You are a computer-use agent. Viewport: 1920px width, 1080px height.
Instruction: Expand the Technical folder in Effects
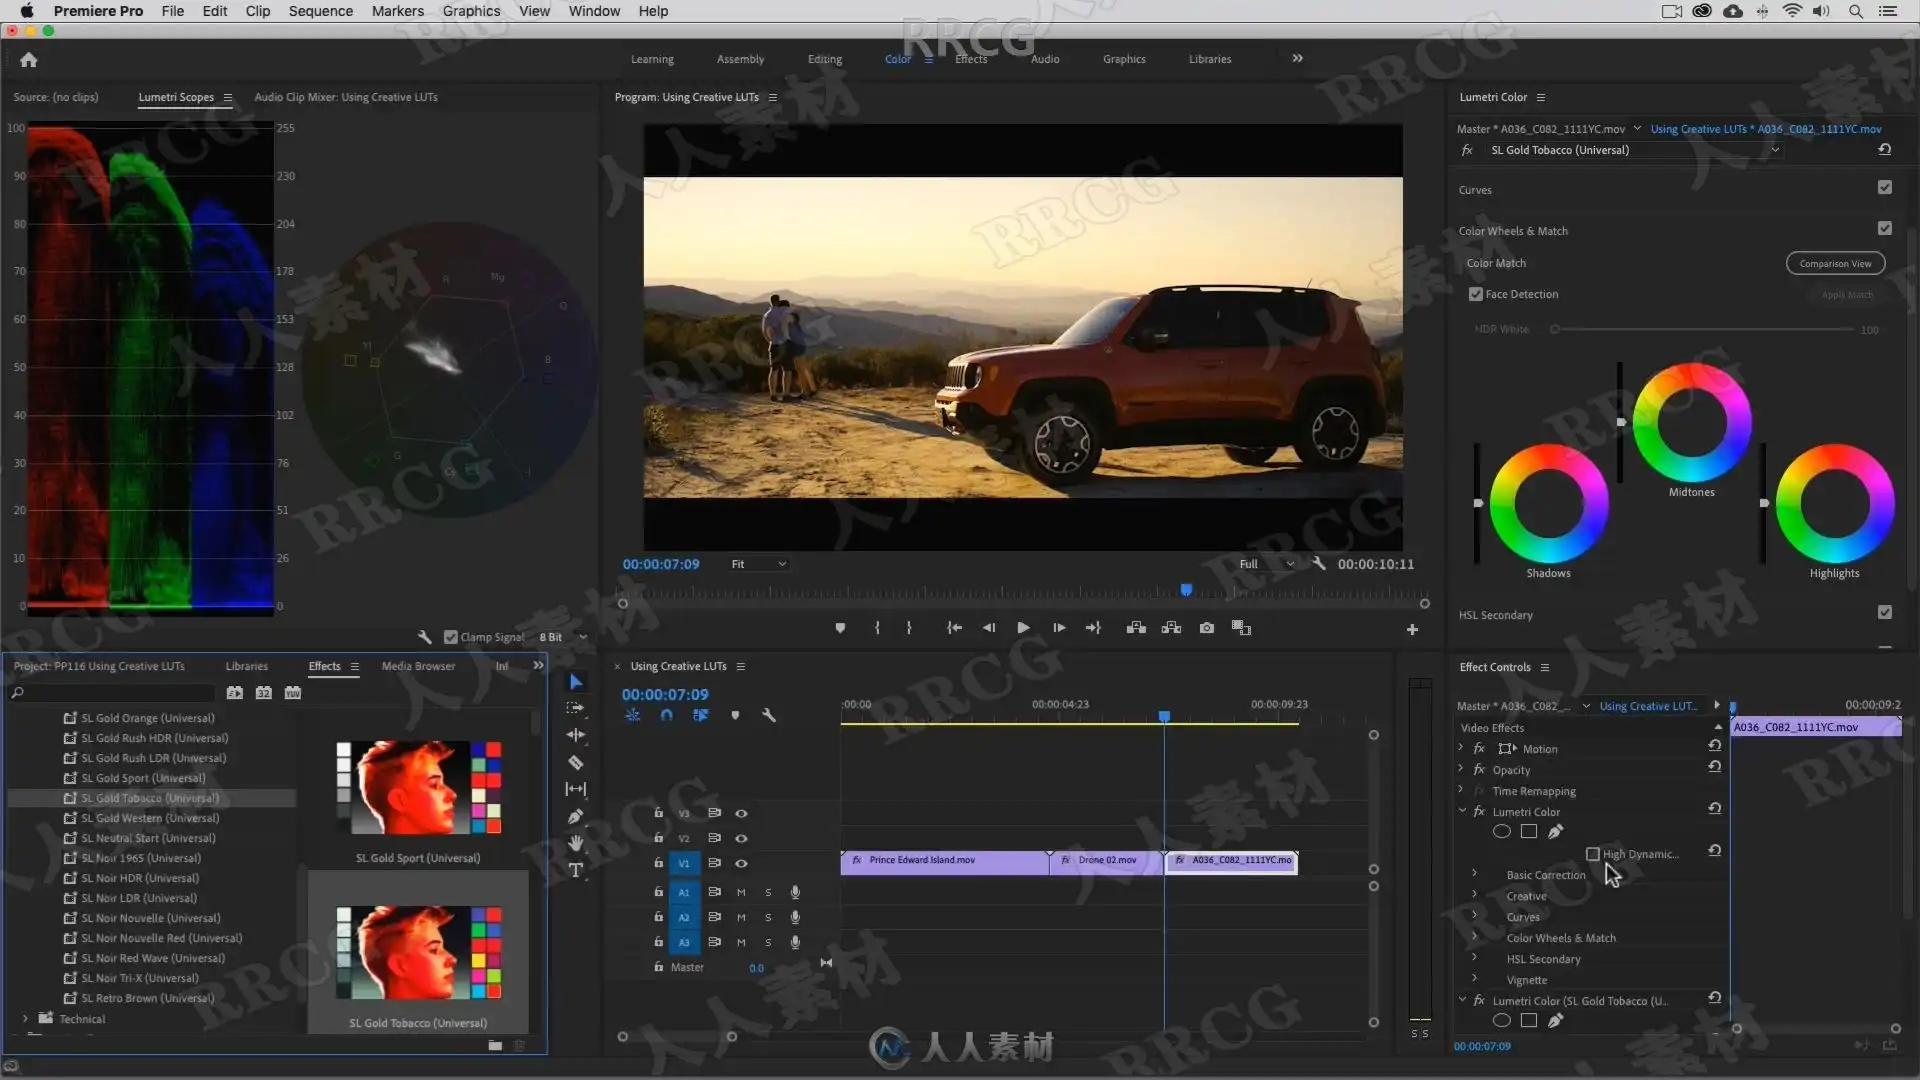(25, 1019)
